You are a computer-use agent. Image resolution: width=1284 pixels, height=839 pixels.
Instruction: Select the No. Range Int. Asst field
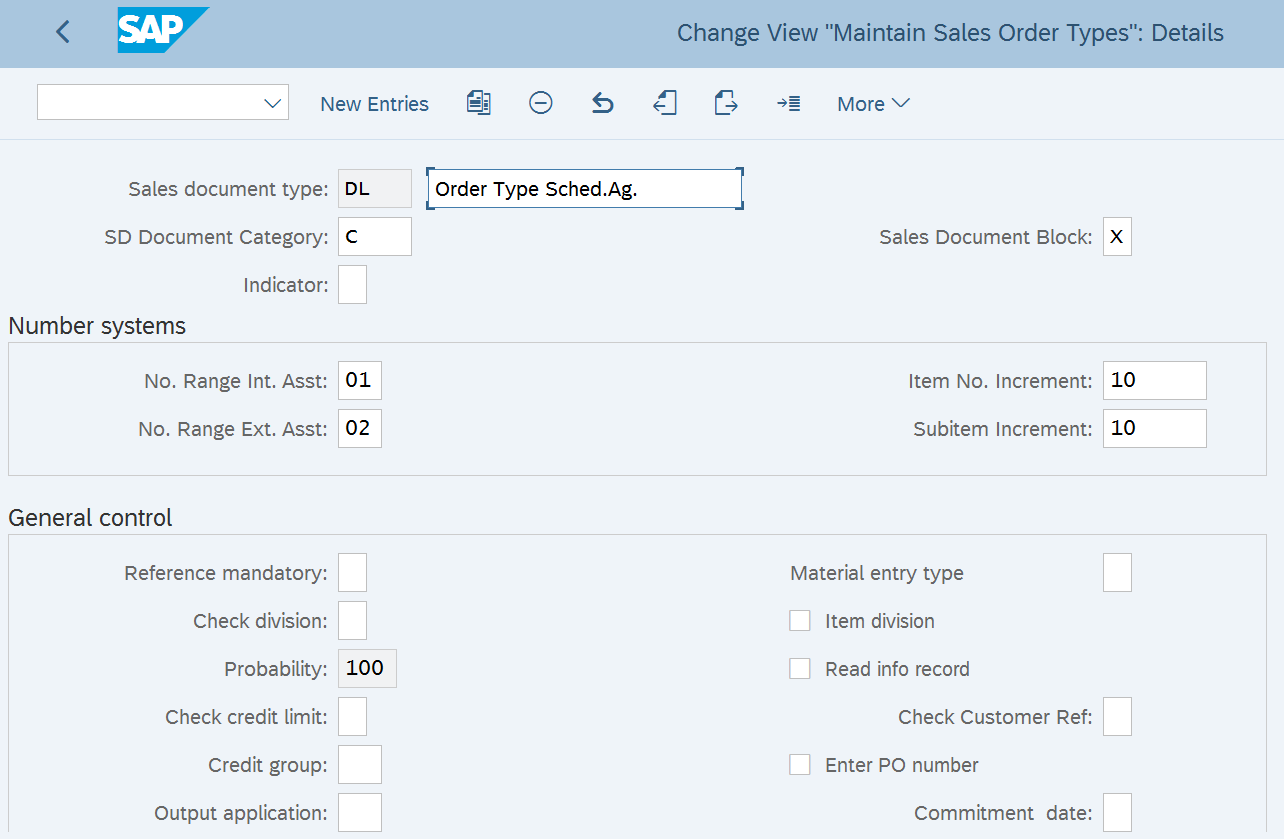click(360, 381)
